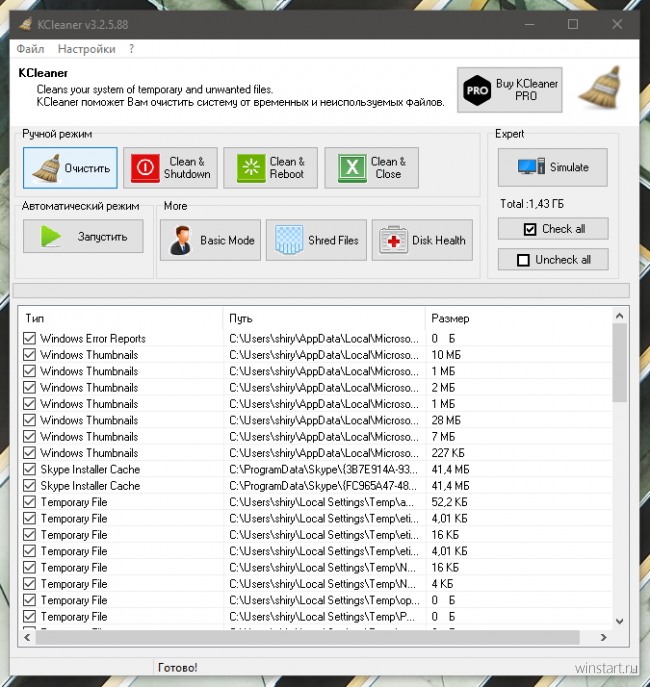Open Disk Health via the first-aid icon
The width and height of the screenshot is (650, 687).
coord(393,240)
